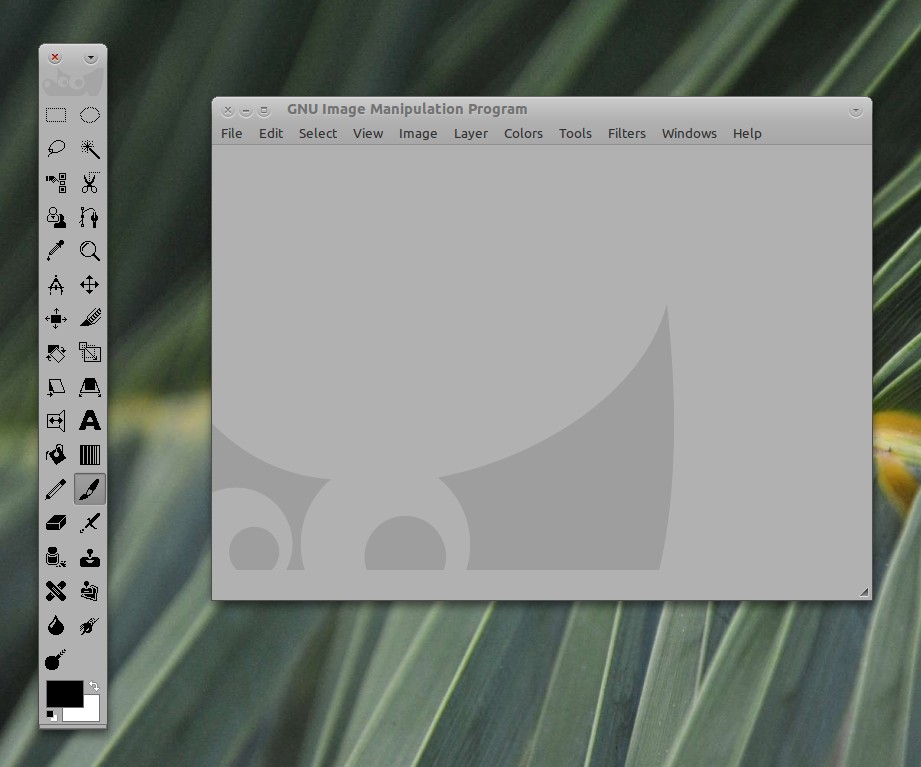Screen dimensions: 921x767
Task: Select the Smudge tool
Action: [90, 625]
